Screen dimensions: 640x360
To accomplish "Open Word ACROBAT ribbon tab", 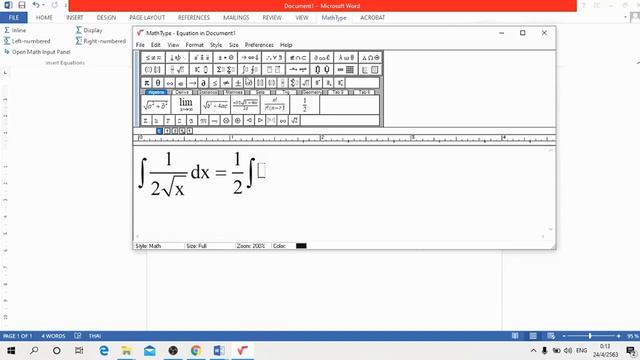I will coord(372,18).
